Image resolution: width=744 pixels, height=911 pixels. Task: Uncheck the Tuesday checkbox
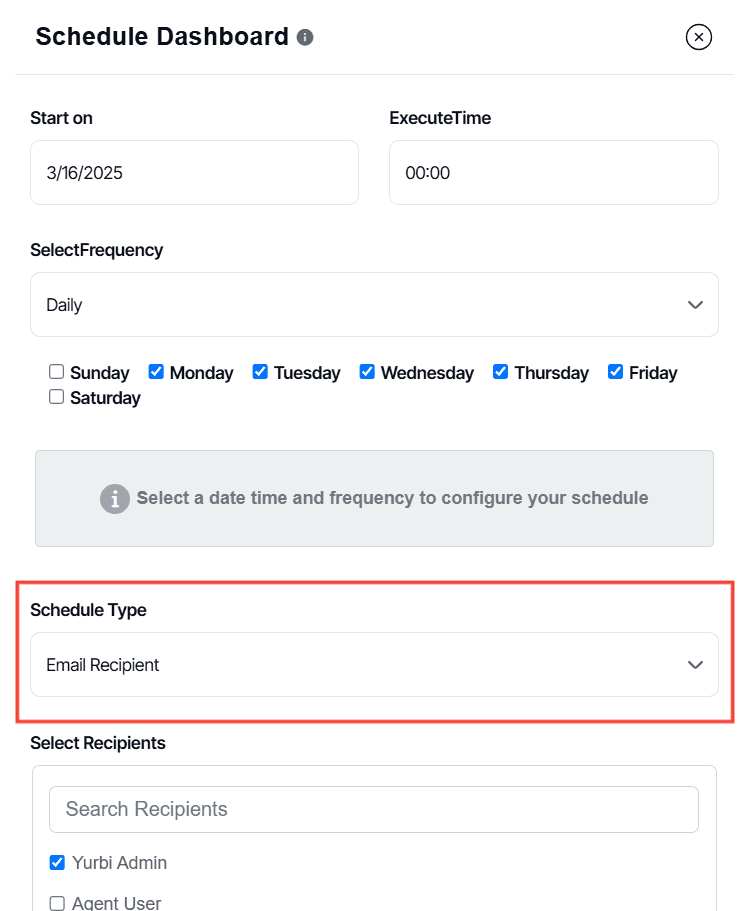coord(260,371)
